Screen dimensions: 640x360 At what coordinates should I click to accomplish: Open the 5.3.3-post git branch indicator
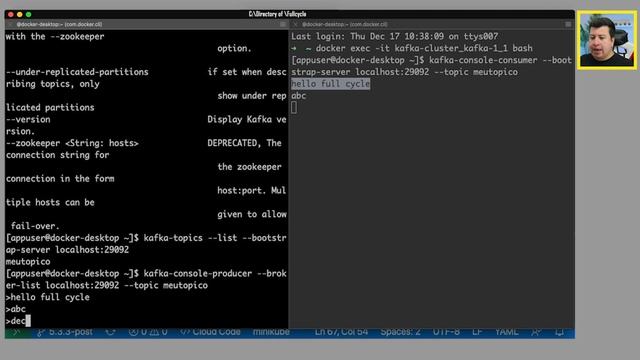65,332
